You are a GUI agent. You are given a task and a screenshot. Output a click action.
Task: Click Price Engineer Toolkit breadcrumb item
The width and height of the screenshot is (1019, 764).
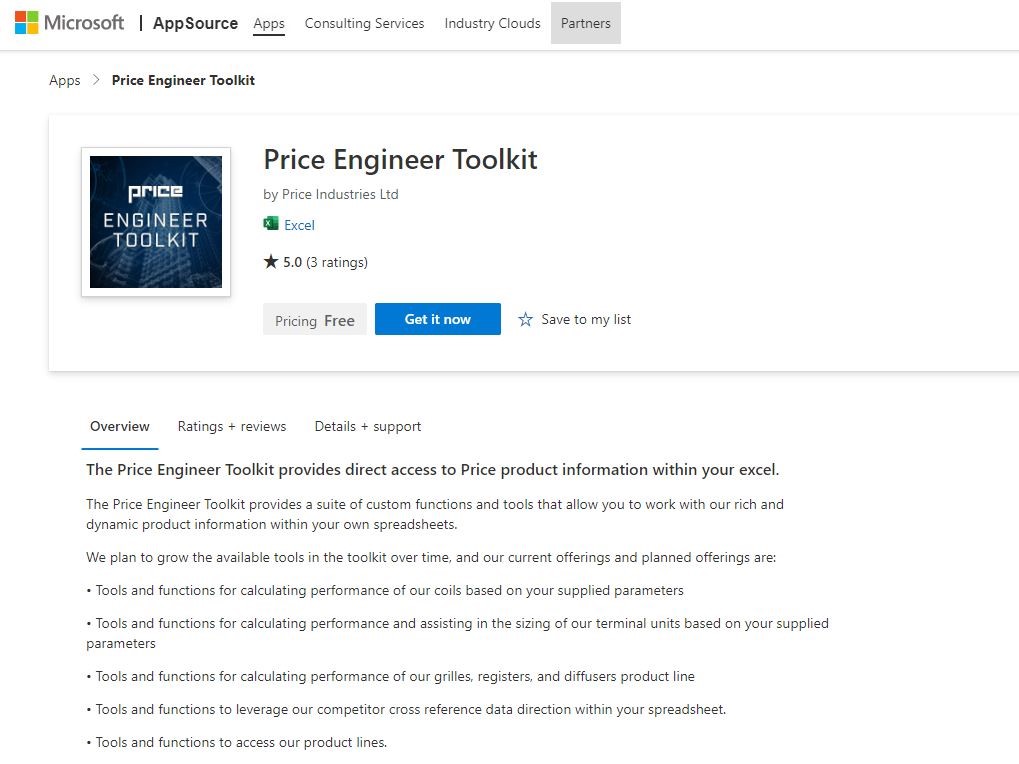pos(183,80)
